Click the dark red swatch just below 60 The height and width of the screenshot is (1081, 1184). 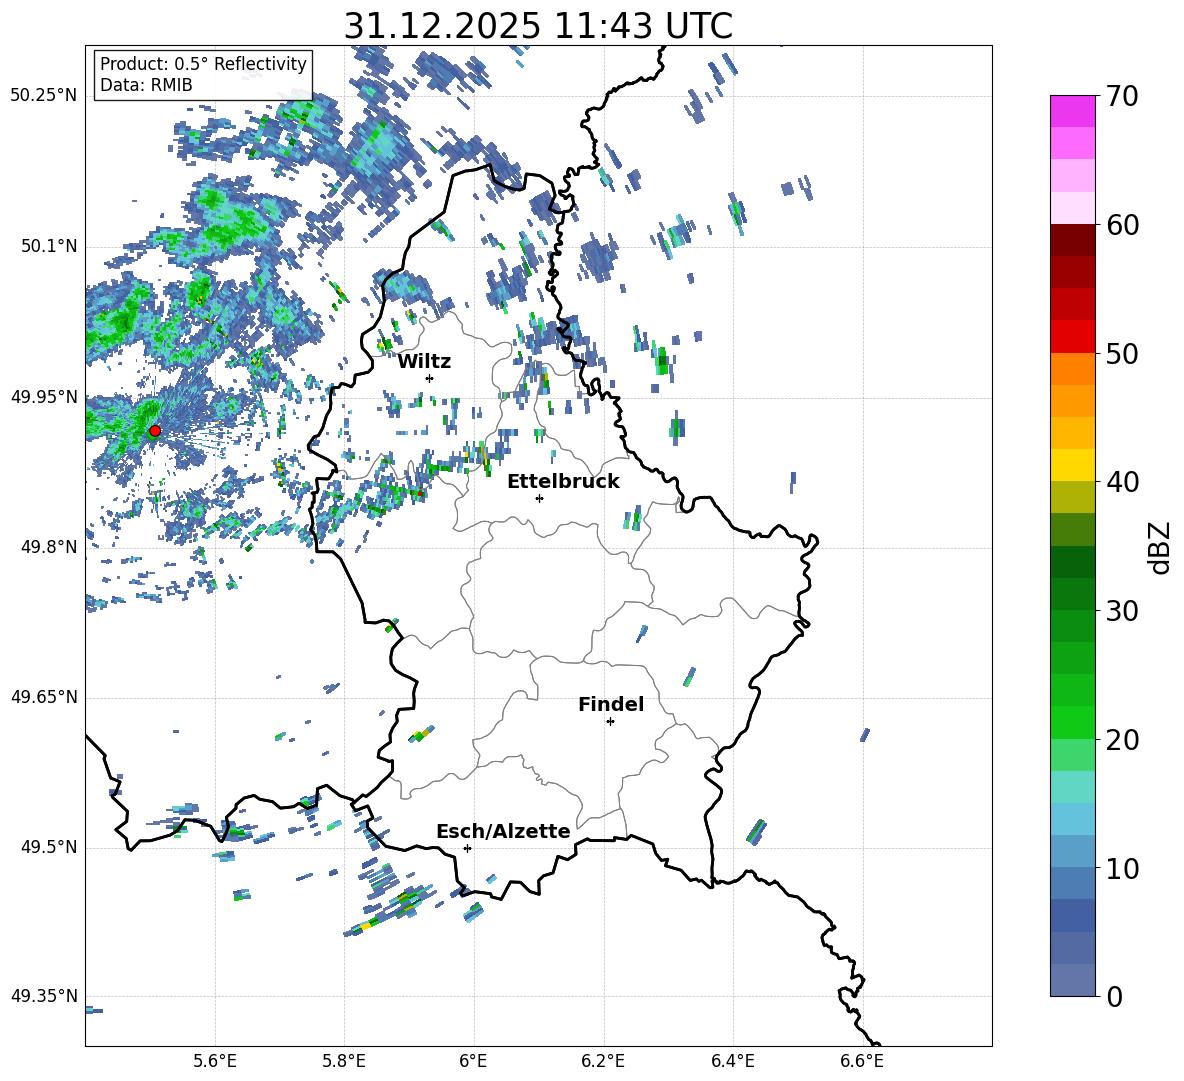pyautogui.click(x=1073, y=240)
